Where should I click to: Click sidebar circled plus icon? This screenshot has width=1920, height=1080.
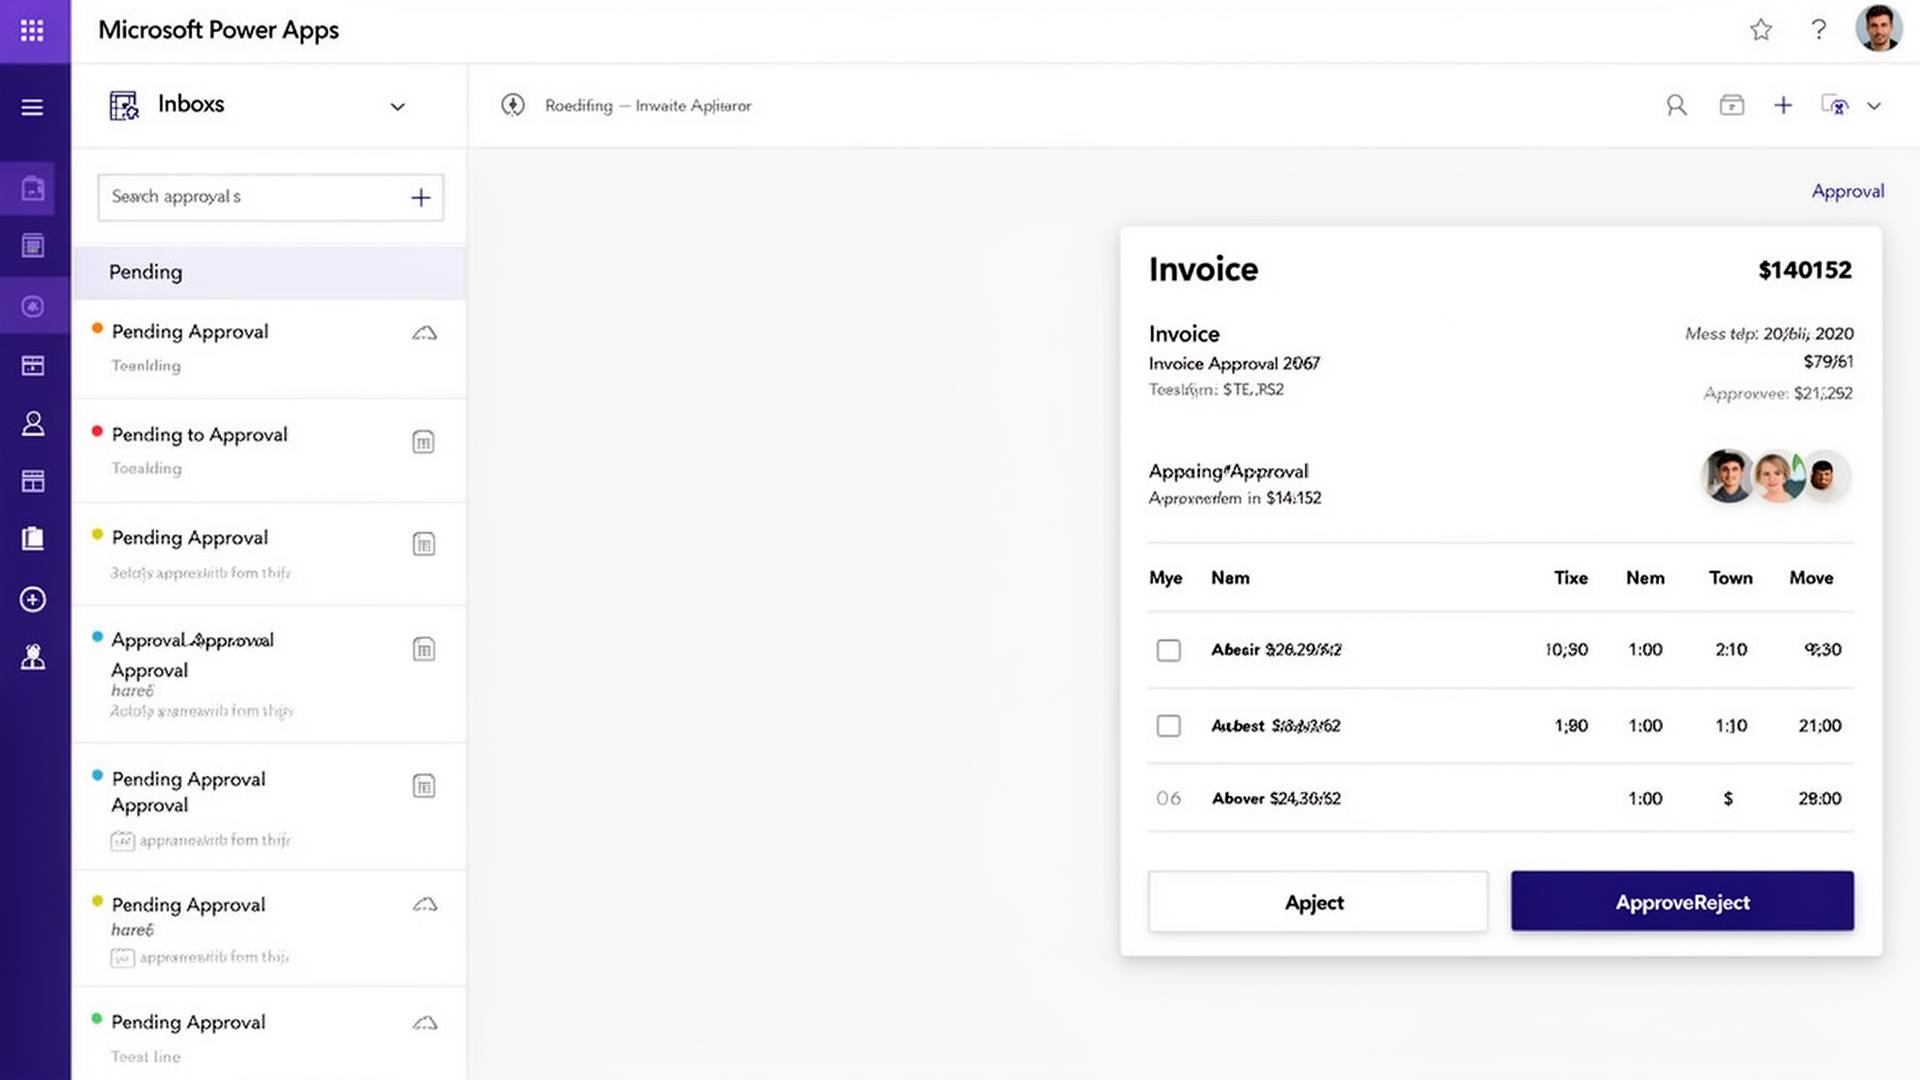33,599
